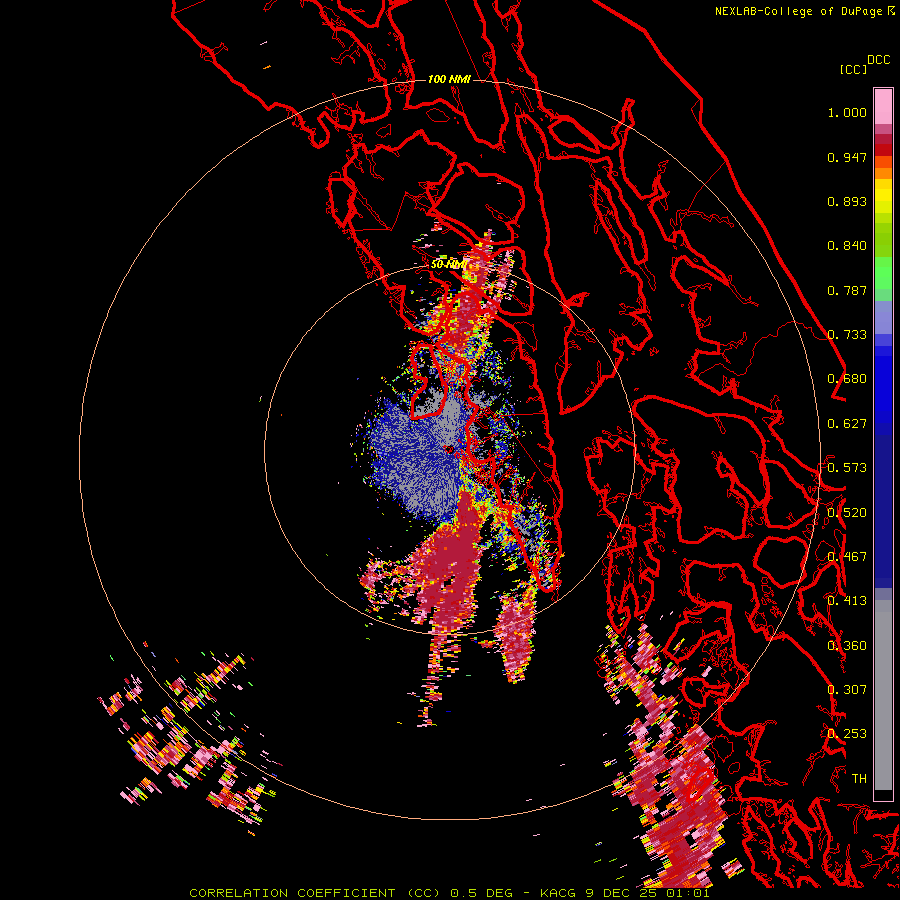900x900 pixels.
Task: Click the 01:01 timestamp text
Action: click(688, 893)
